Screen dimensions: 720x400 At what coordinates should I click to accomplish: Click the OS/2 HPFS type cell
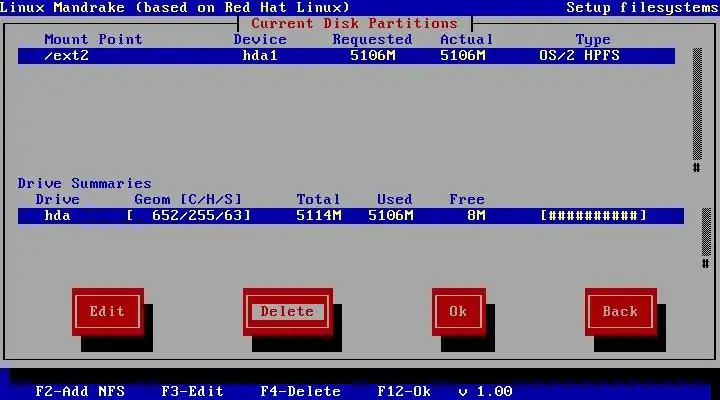click(579, 56)
